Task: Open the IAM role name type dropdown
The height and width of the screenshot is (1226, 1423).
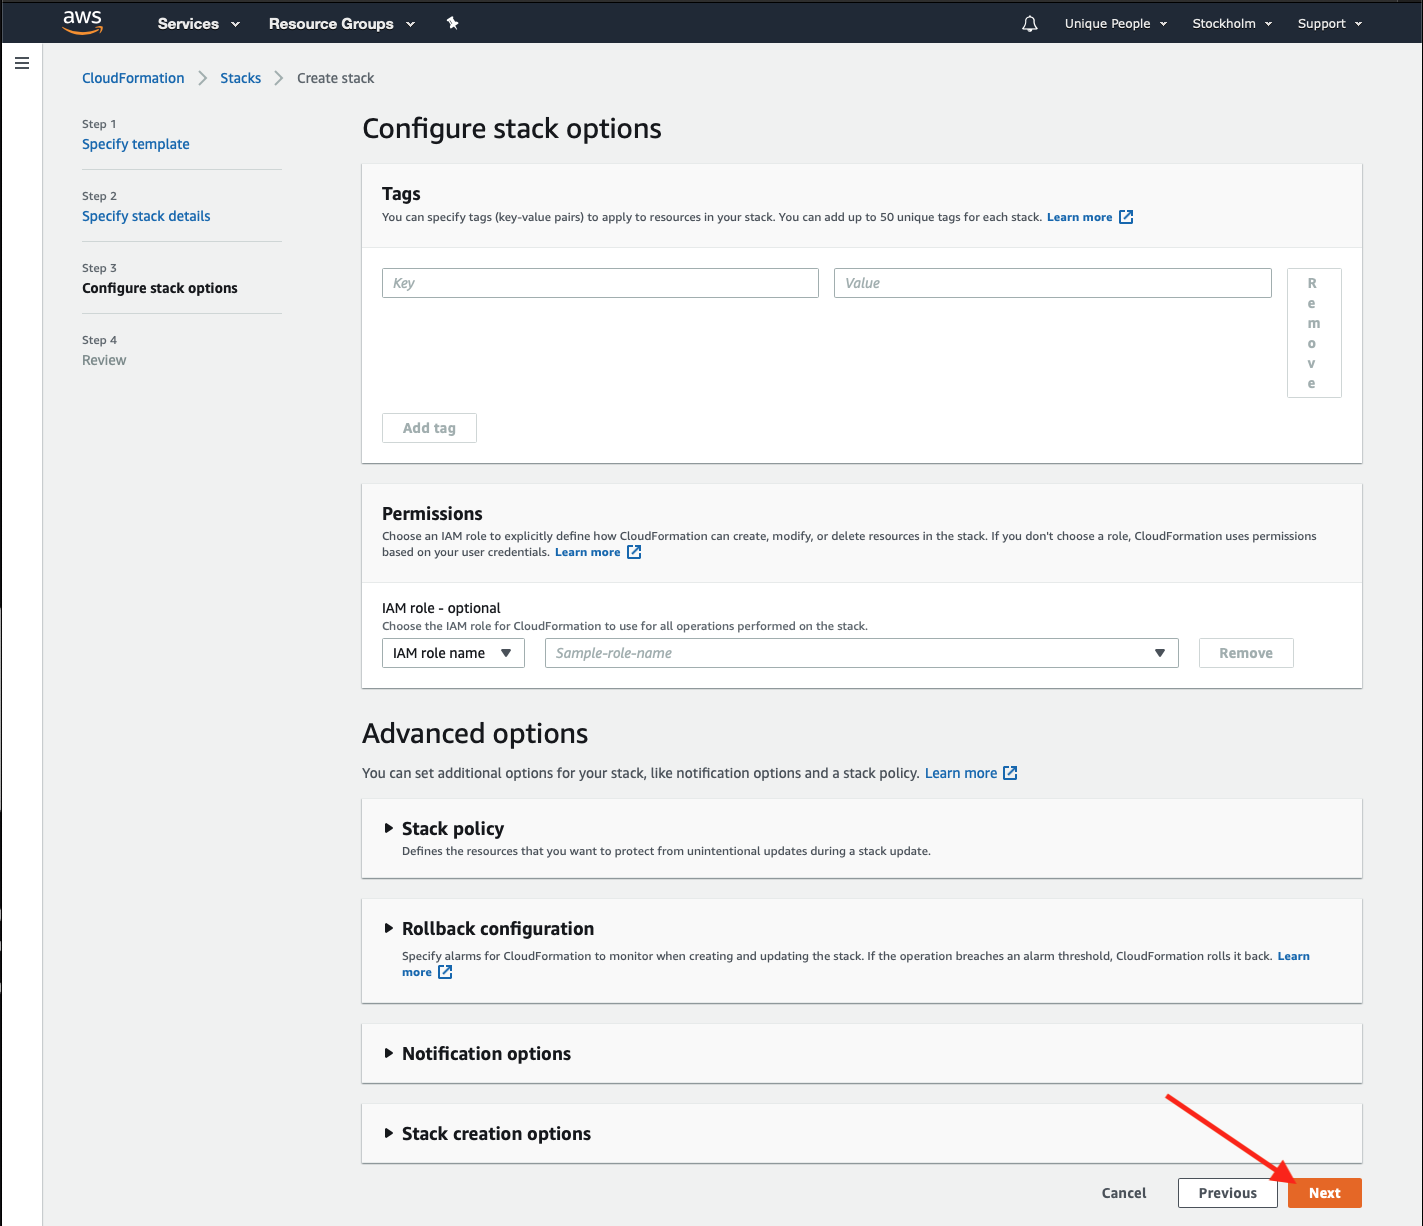Action: click(x=453, y=653)
